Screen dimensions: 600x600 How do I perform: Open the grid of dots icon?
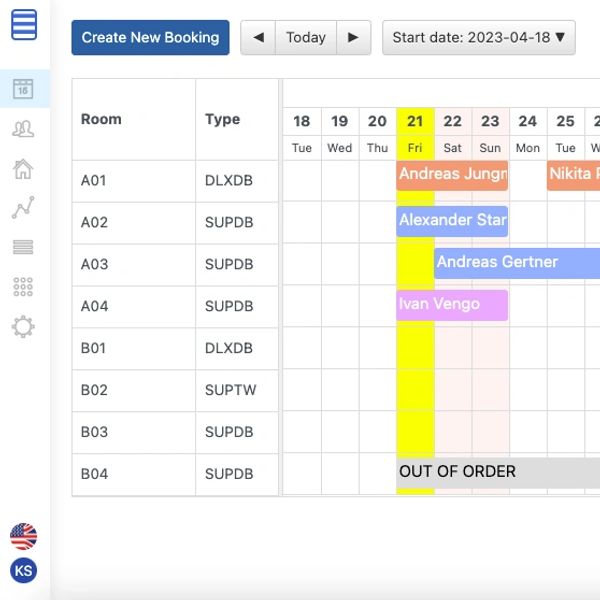(x=23, y=287)
